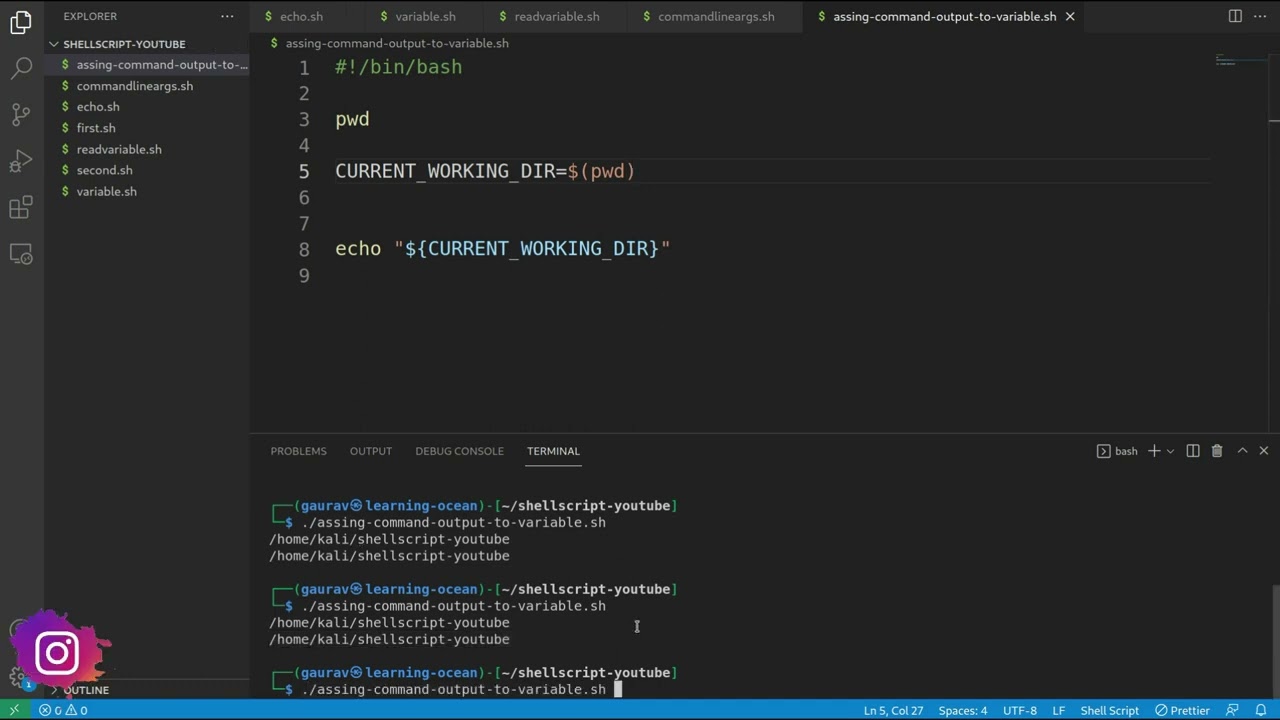Expand the Outline section
Image resolution: width=1280 pixels, height=720 pixels.
(86, 690)
